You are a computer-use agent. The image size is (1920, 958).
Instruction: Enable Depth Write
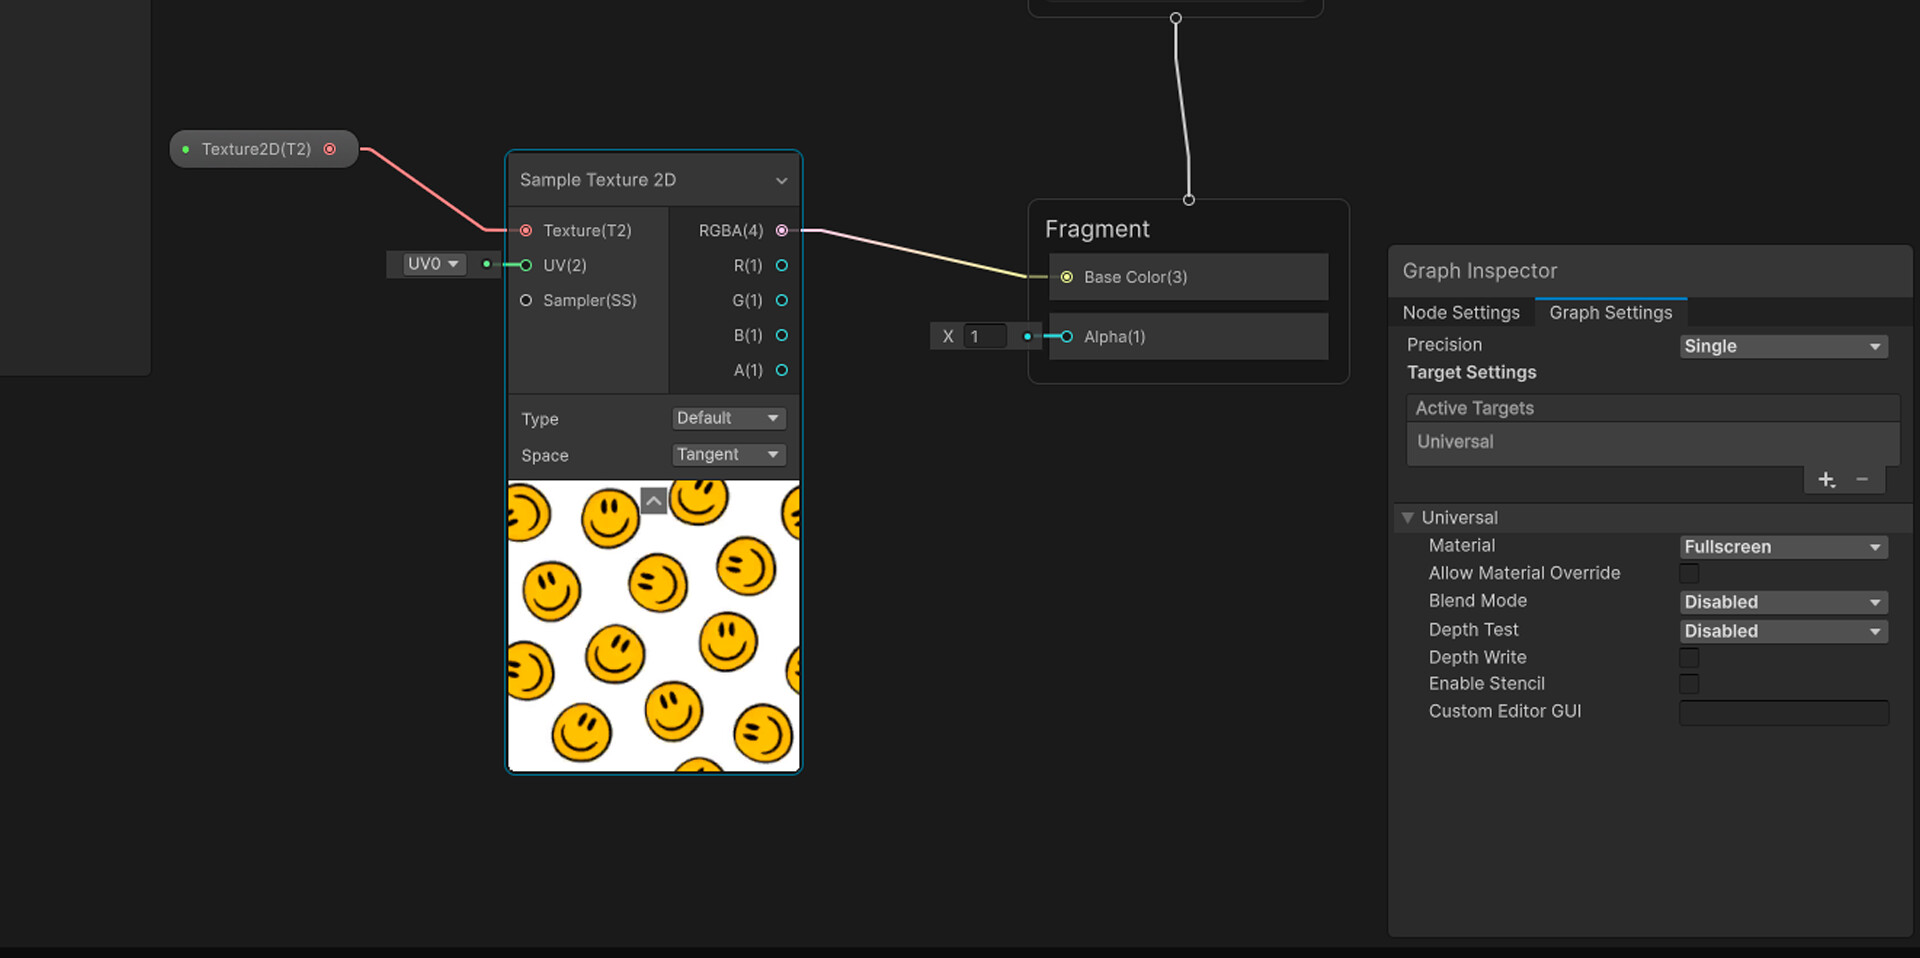pyautogui.click(x=1689, y=657)
